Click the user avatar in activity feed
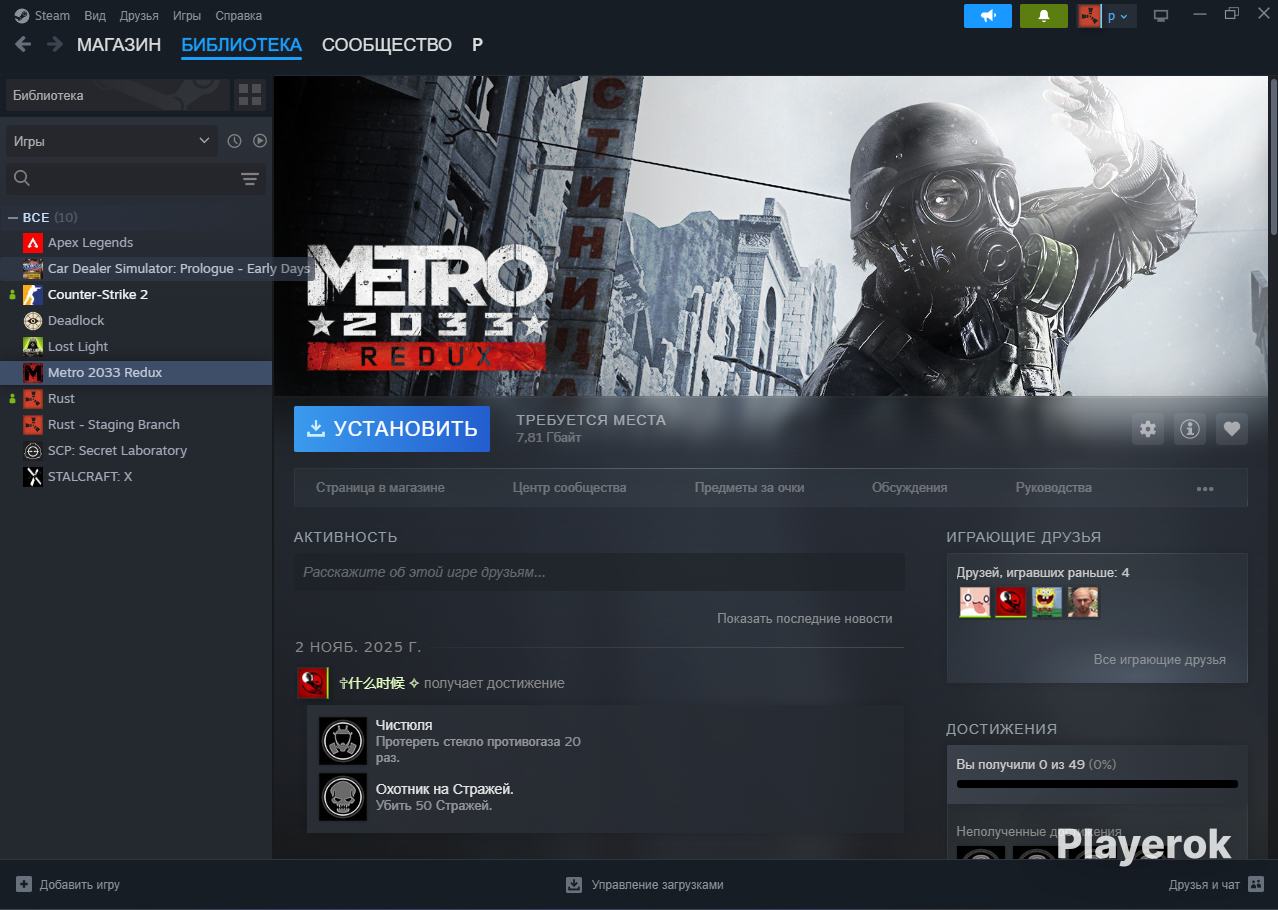Screen dimensions: 1278x910 (x=312, y=683)
